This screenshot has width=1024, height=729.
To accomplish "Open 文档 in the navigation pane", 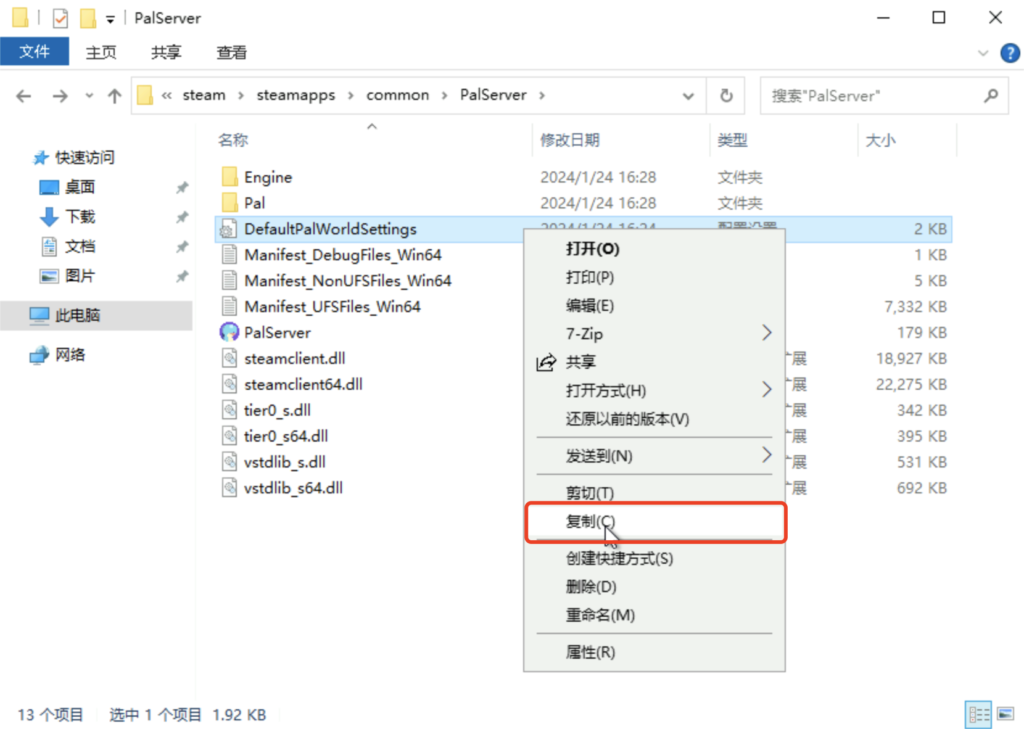I will [80, 246].
